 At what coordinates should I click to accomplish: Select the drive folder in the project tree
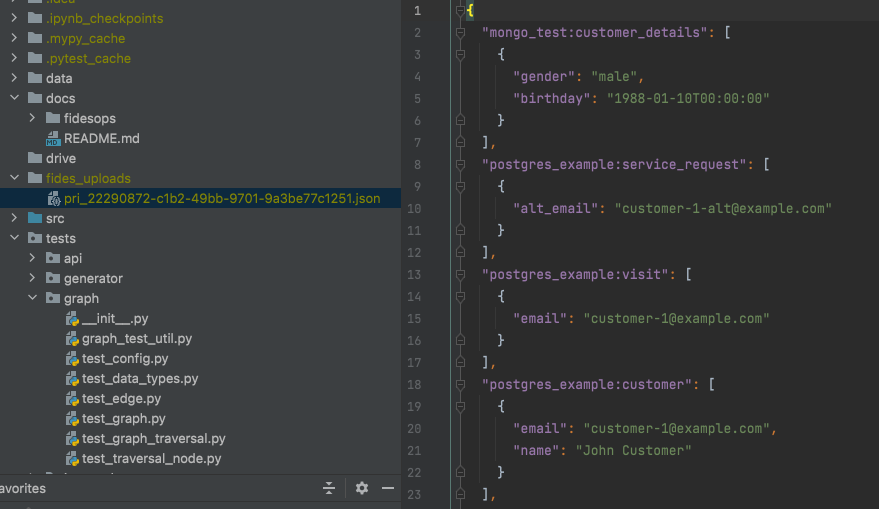coord(60,158)
